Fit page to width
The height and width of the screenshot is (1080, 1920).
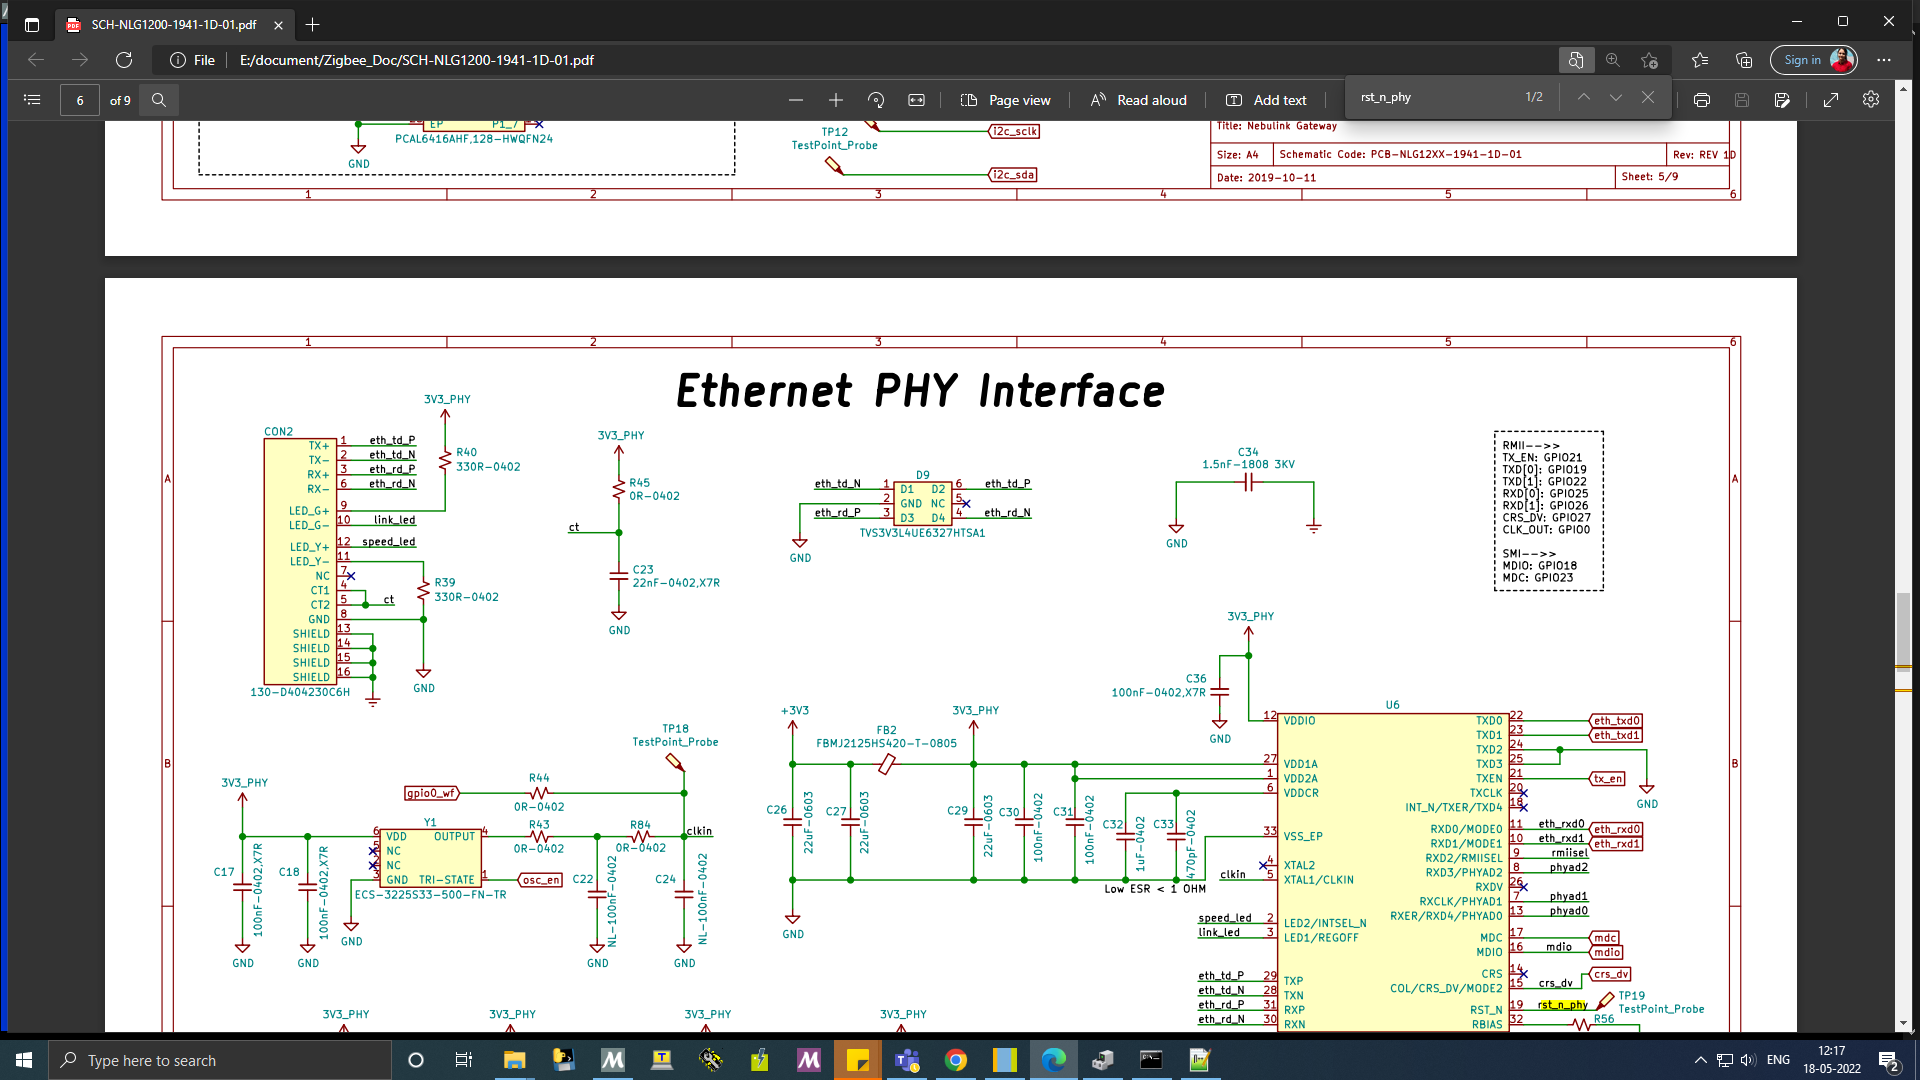coord(916,100)
